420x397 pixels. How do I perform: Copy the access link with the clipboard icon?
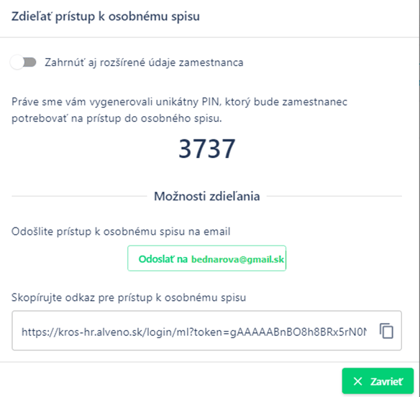pos(386,331)
